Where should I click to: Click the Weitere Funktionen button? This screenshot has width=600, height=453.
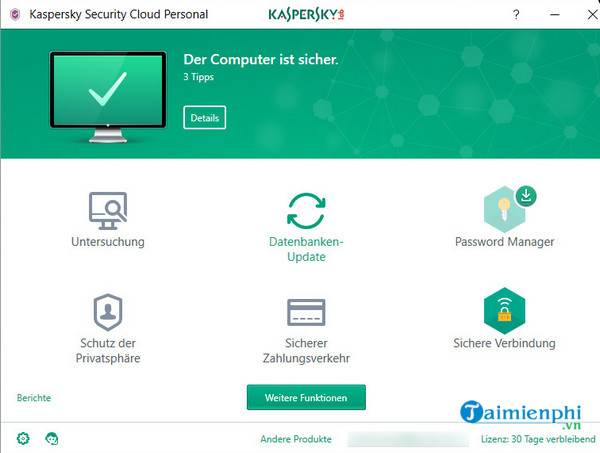click(306, 398)
